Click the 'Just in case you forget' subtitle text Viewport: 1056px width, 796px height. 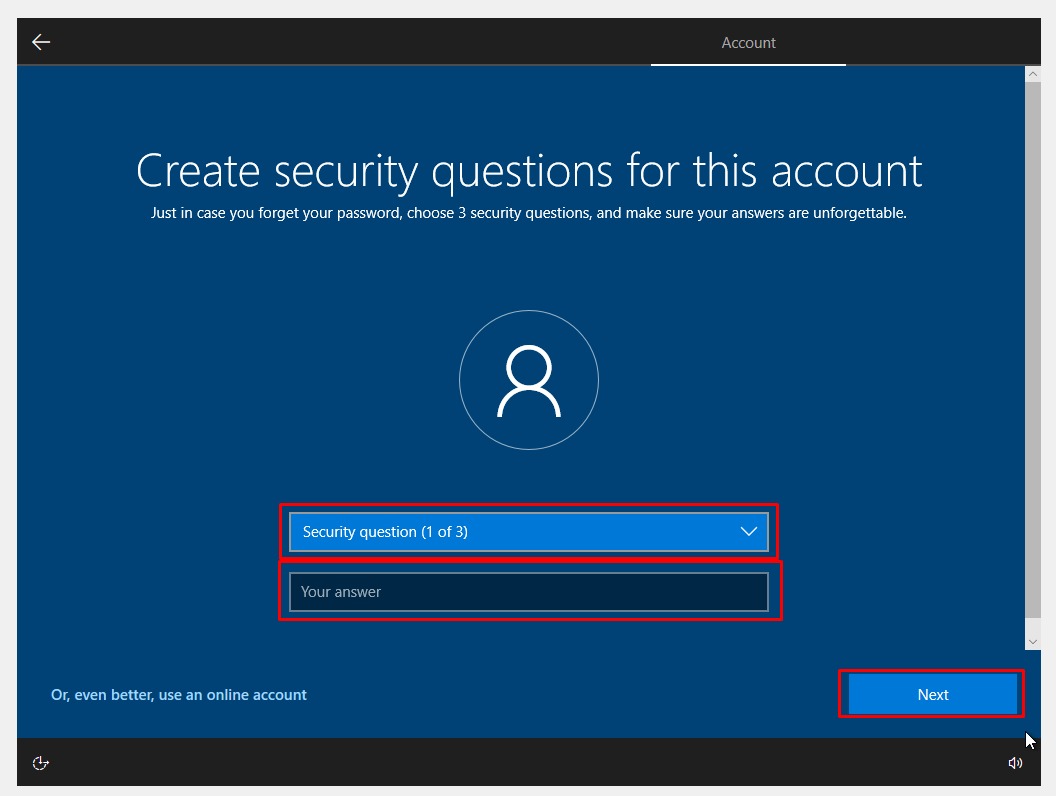(529, 213)
